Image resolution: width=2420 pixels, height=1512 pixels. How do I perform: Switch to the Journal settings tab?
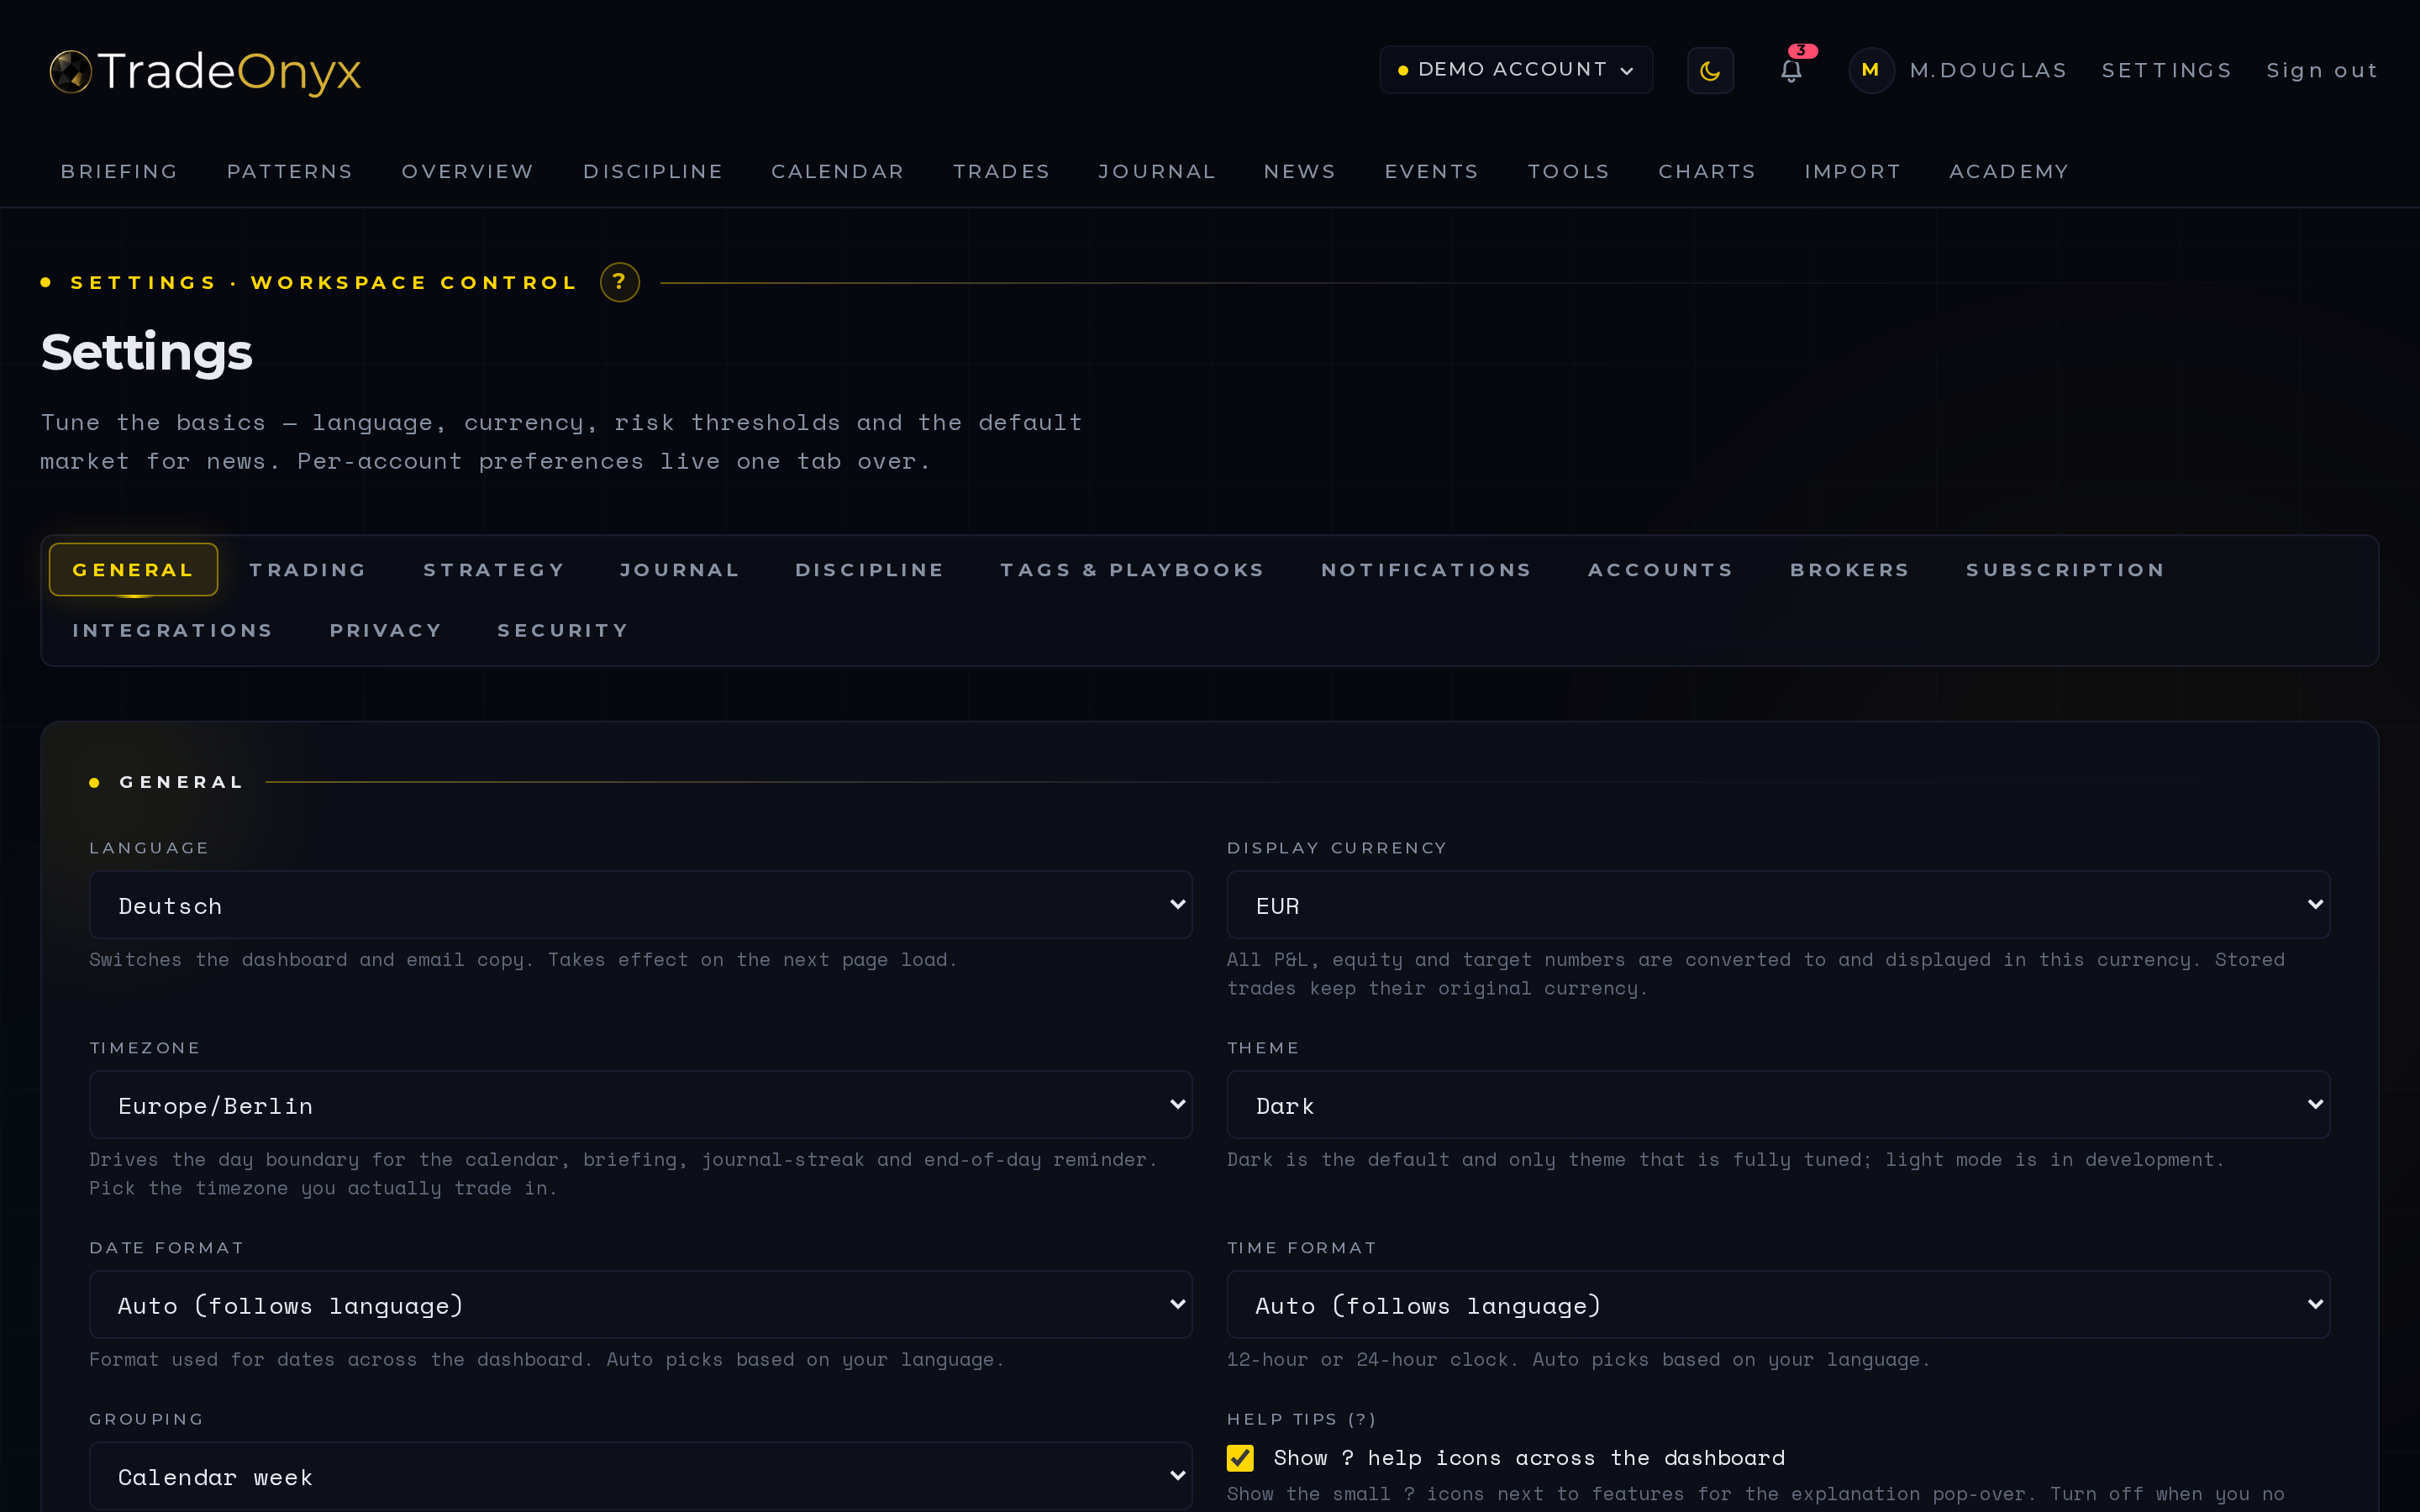[x=680, y=570]
